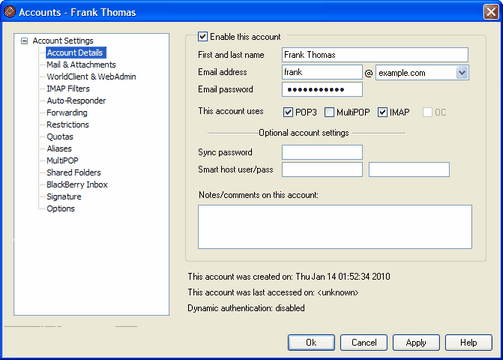Viewport: 503px width, 360px height.
Task: Toggle the IMAP checkbox
Action: [382, 112]
